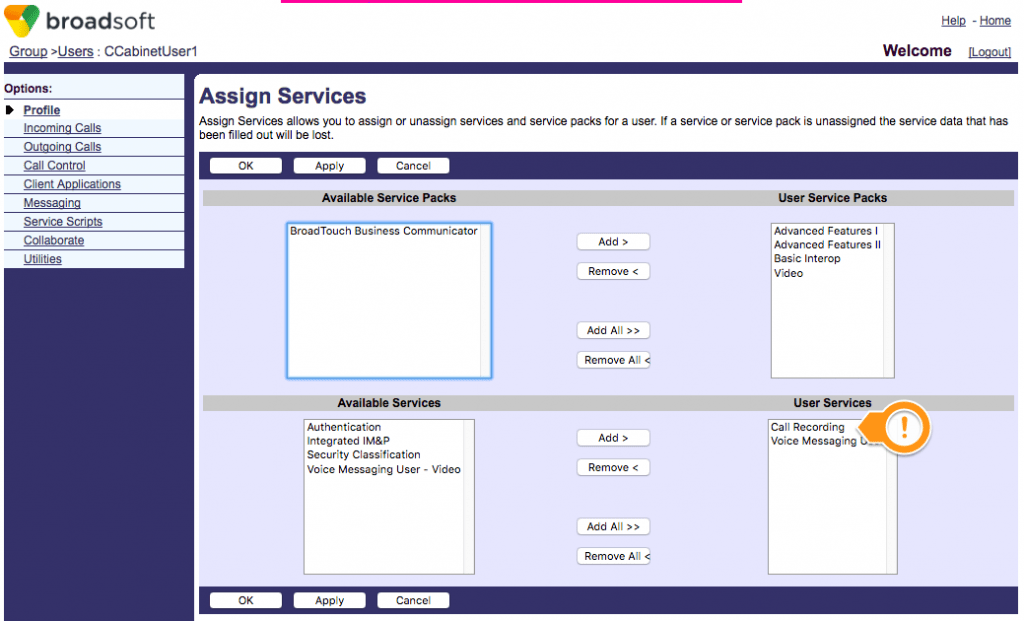Click Add All >> under services
Image resolution: width=1024 pixels, height=621 pixels.
(x=613, y=526)
